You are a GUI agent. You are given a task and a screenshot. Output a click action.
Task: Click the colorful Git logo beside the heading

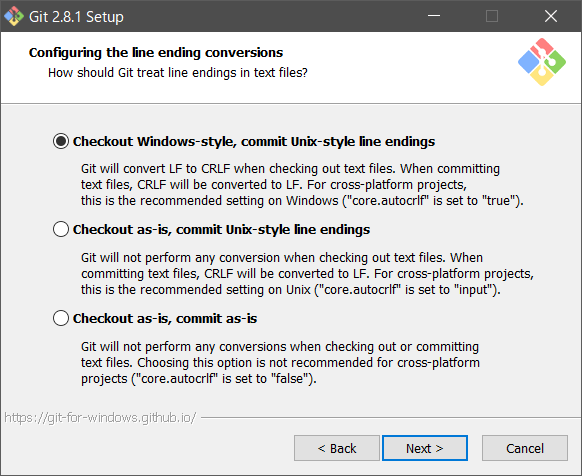pyautogui.click(x=542, y=62)
